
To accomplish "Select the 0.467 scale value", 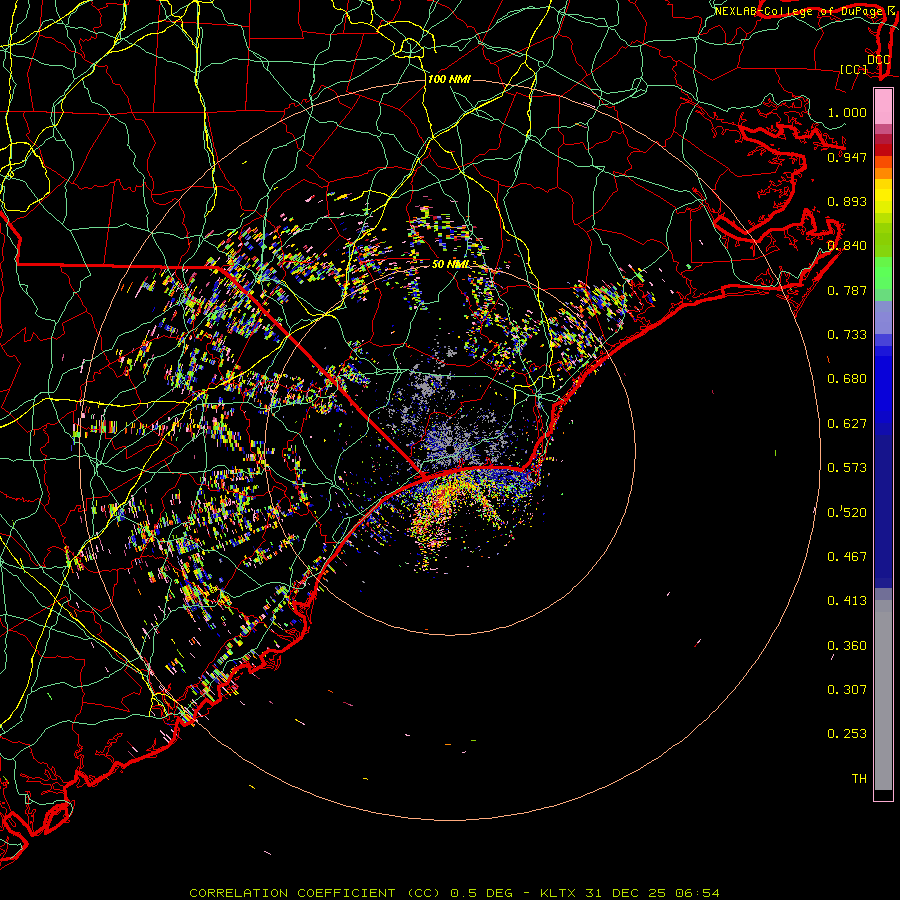I will tap(847, 557).
